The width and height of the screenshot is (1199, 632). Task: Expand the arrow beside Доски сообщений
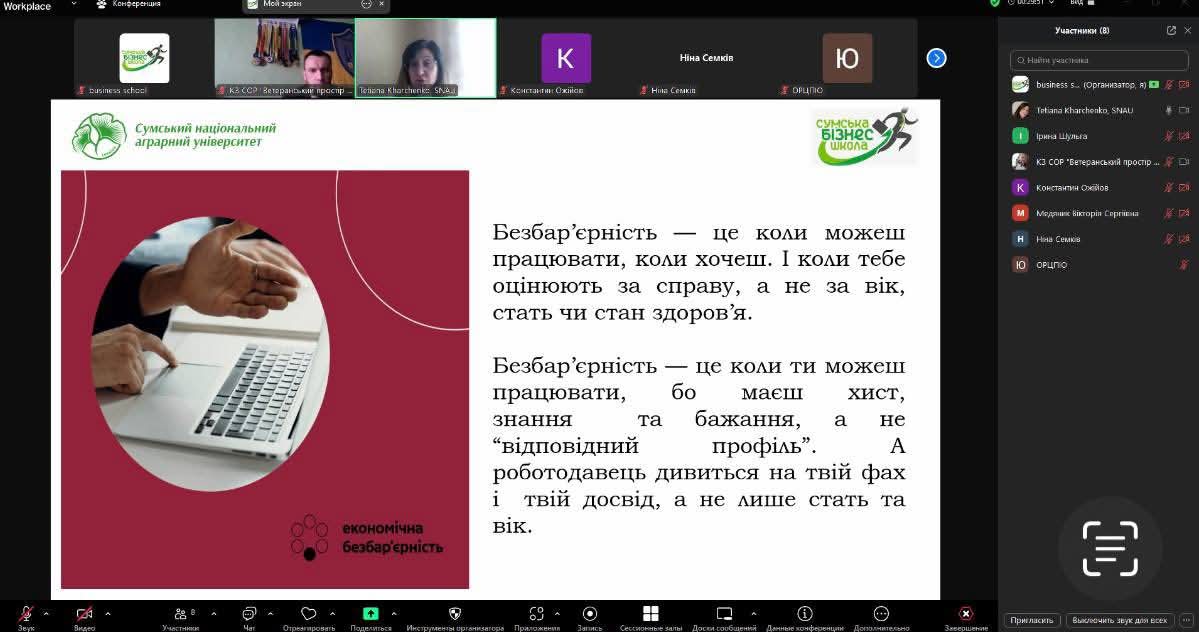coord(753,613)
